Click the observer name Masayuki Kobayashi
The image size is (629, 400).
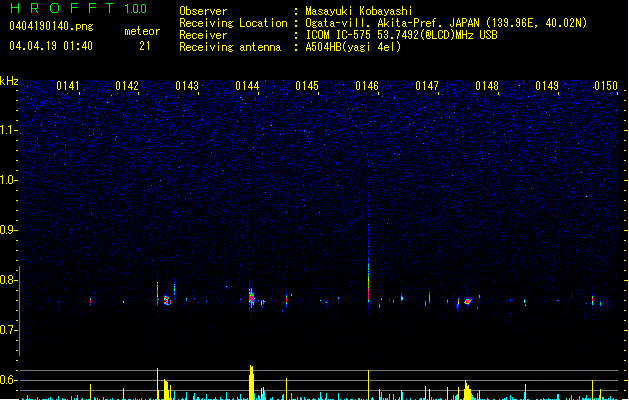[x=359, y=11]
